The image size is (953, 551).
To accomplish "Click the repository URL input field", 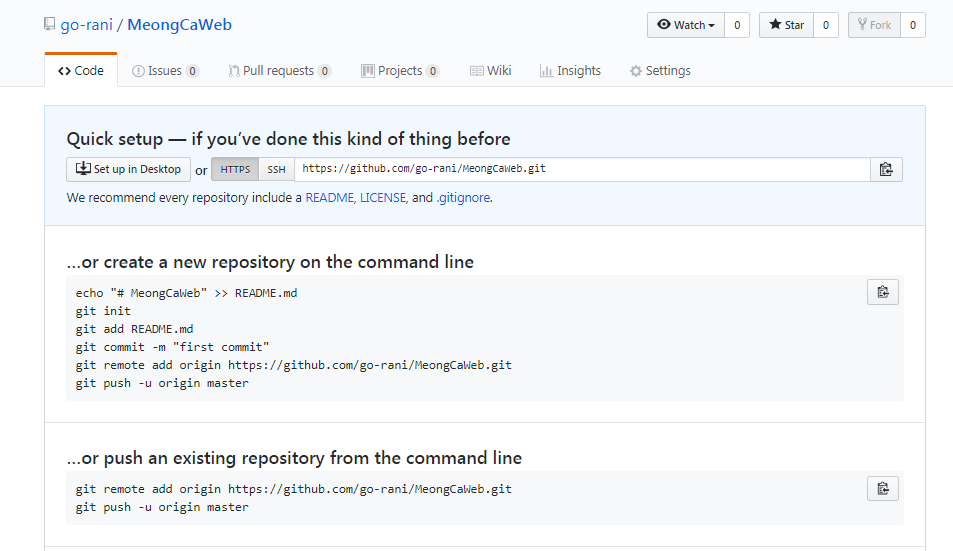I will coord(582,169).
